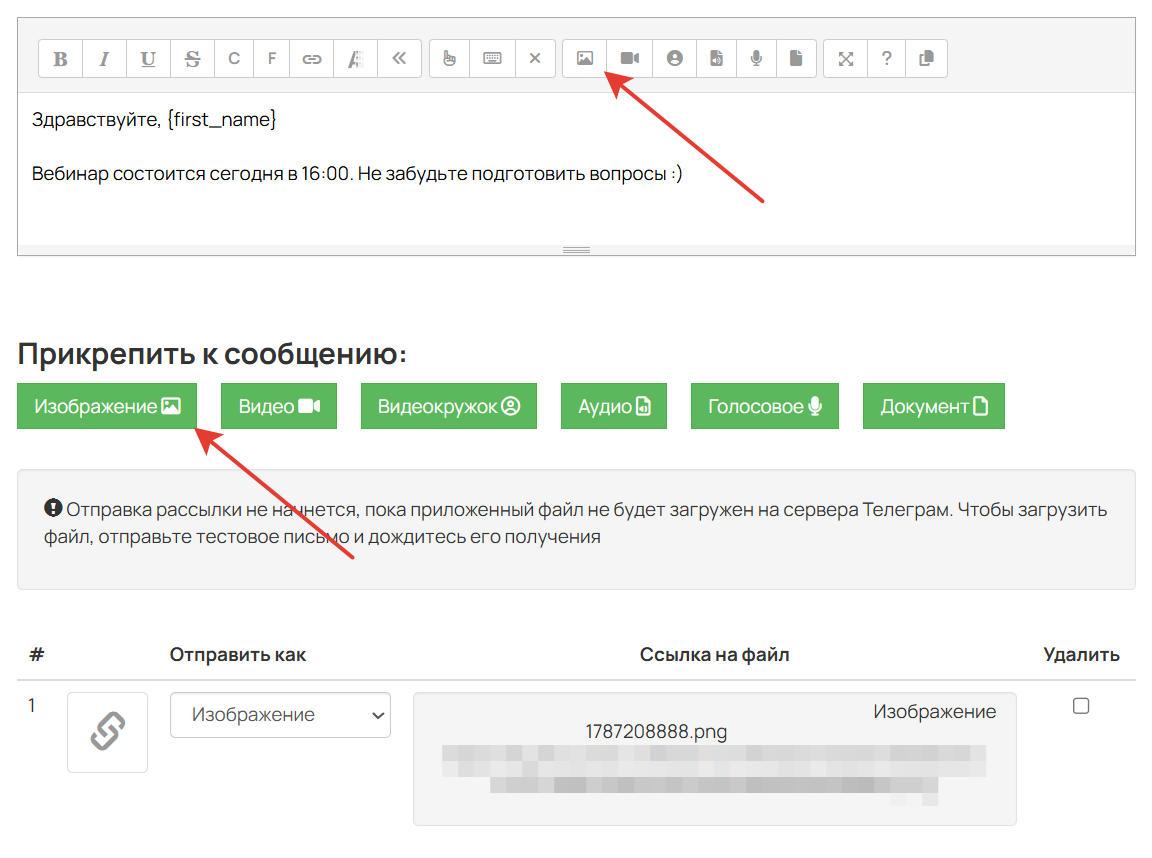The height and width of the screenshot is (858, 1152).
Task: Click the X toolbar icon
Action: click(x=535, y=59)
